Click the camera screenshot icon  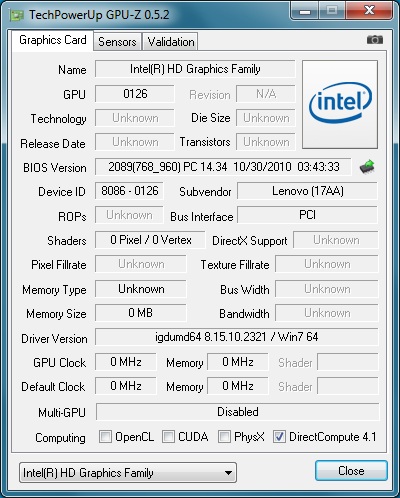pos(375,40)
